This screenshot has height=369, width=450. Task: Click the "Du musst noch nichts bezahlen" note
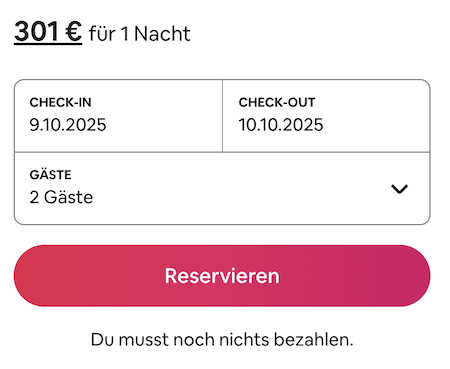coord(222,340)
